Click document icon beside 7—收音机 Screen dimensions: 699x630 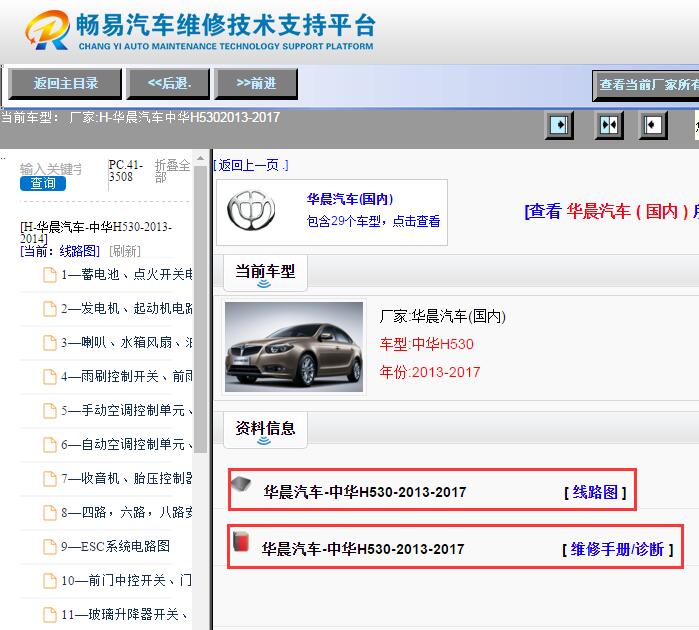pyautogui.click(x=49, y=479)
